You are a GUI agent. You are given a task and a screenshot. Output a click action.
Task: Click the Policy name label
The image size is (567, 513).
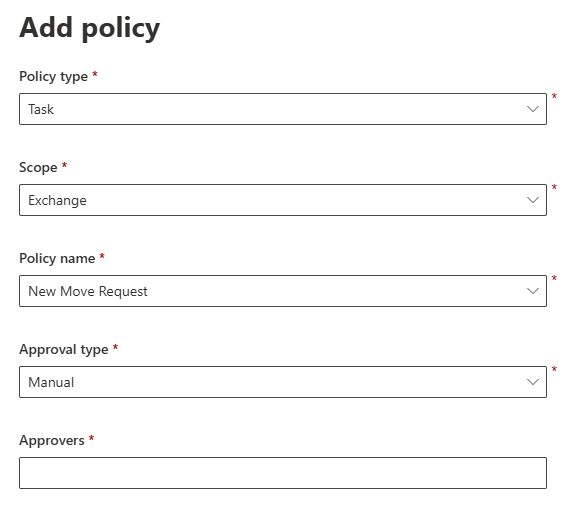pos(57,258)
